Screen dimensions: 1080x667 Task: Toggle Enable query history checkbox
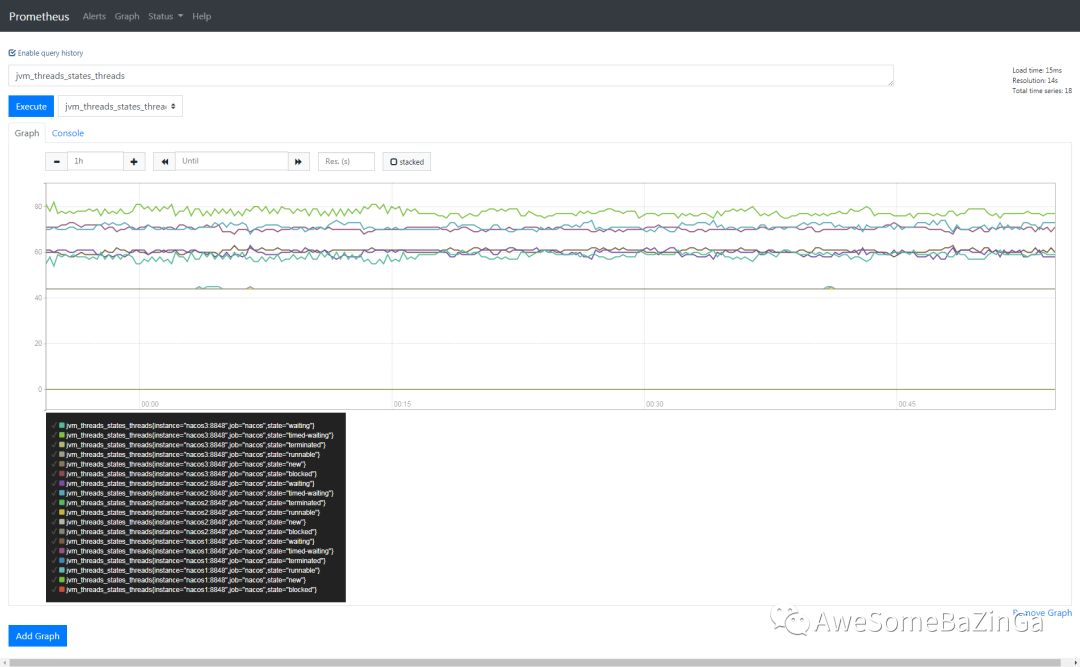click(x=12, y=53)
